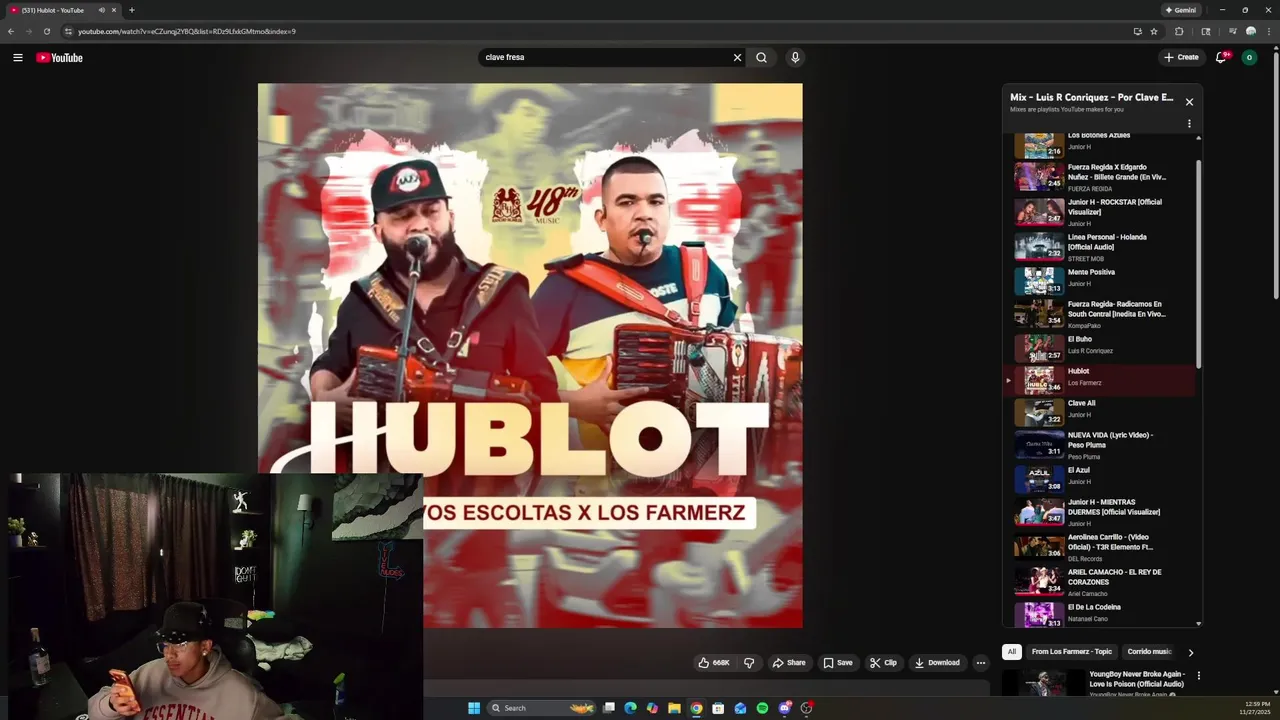Image resolution: width=1280 pixels, height=720 pixels.
Task: Like the Hublot video
Action: click(x=714, y=662)
